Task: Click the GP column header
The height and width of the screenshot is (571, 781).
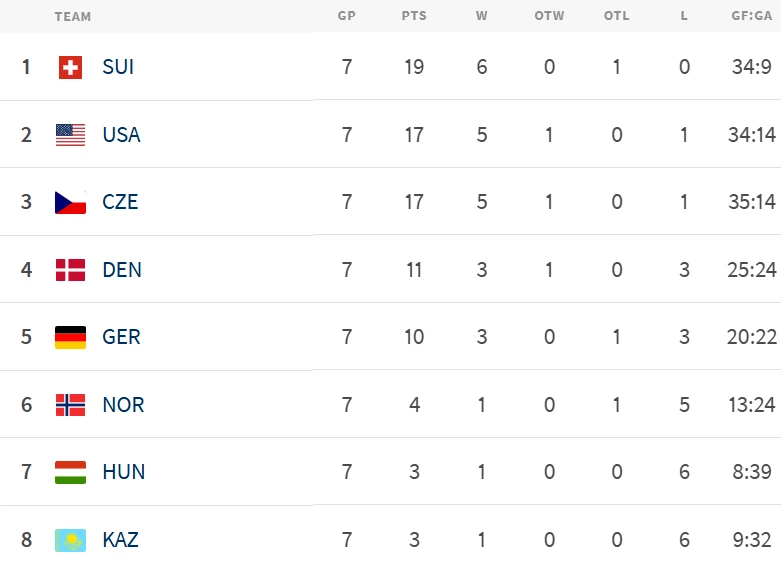Action: point(347,16)
